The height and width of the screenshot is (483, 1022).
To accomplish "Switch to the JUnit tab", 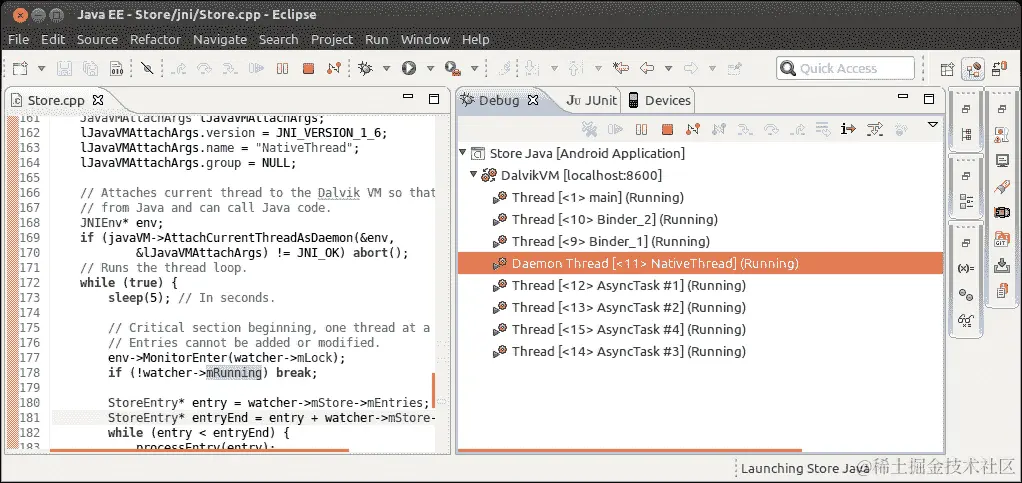I will tap(591, 100).
